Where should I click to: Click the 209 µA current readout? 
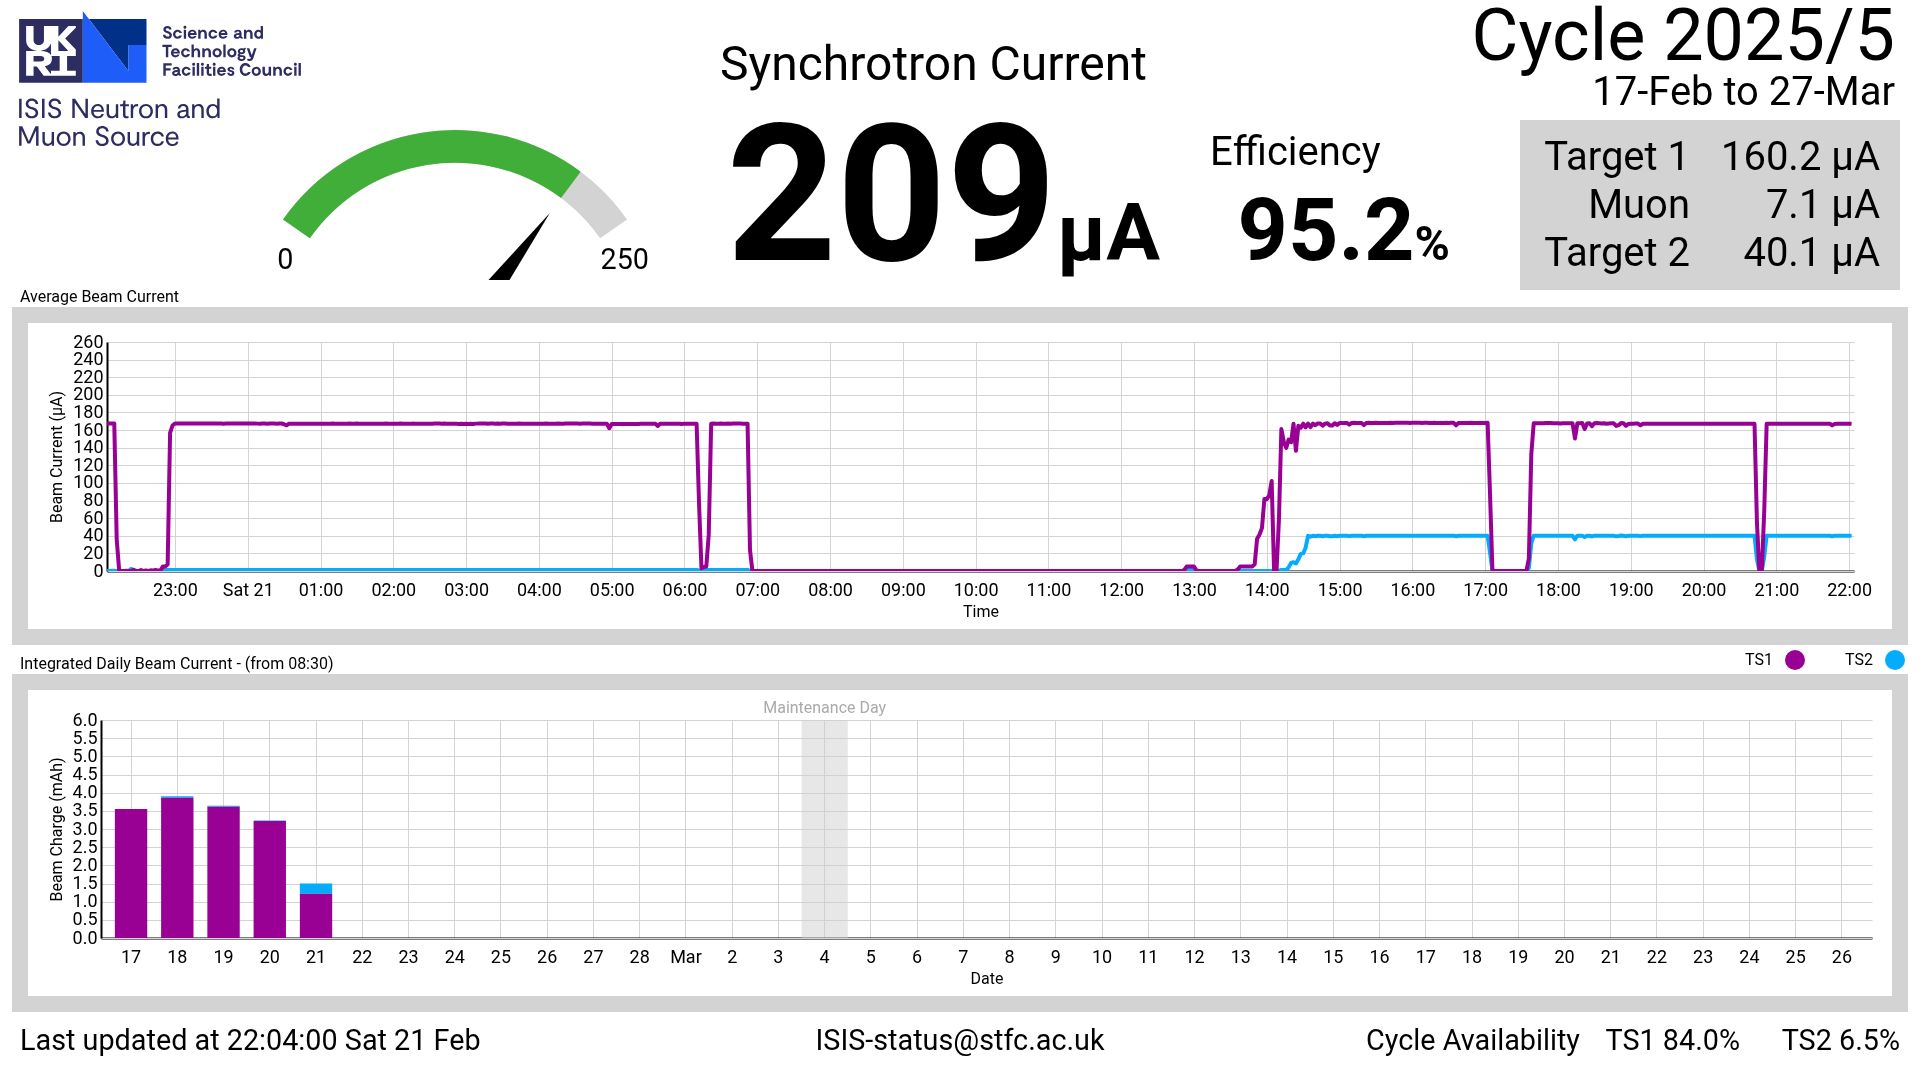coord(942,195)
